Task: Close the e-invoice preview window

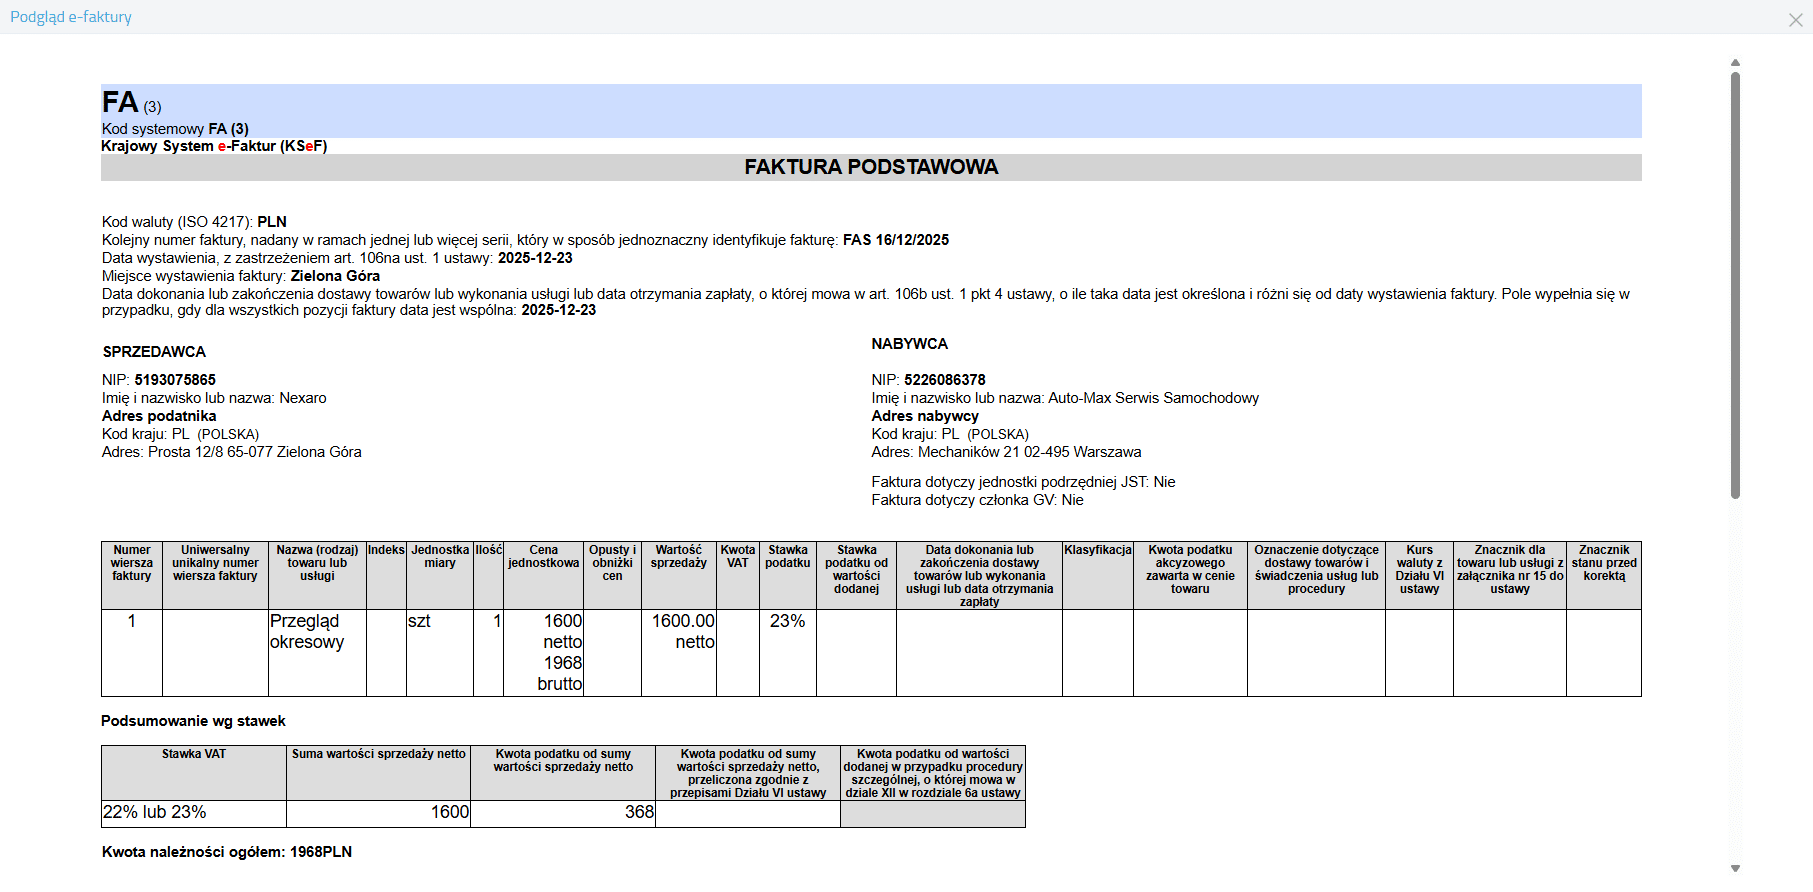Action: pyautogui.click(x=1795, y=20)
